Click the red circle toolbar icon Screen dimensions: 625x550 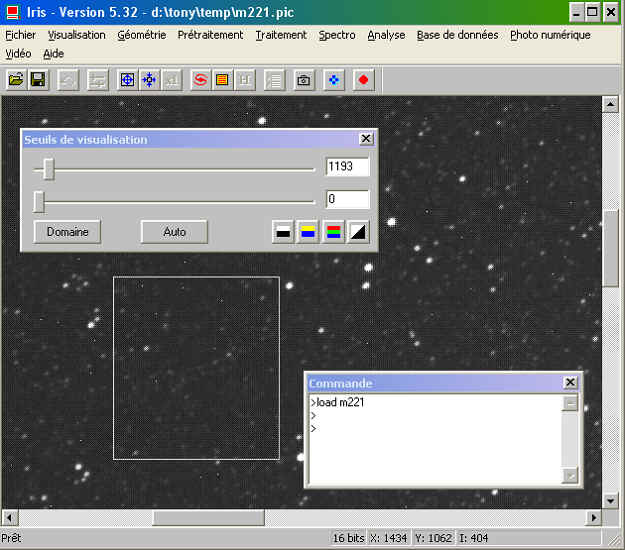pos(364,80)
